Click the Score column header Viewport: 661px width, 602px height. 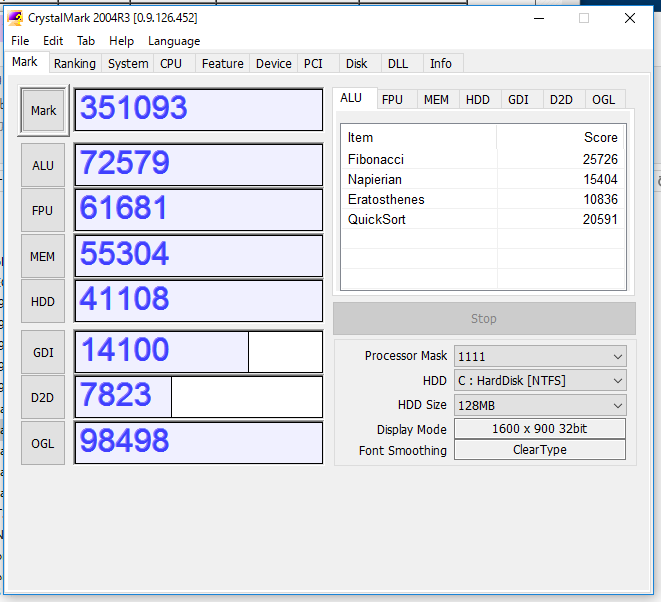[561, 137]
